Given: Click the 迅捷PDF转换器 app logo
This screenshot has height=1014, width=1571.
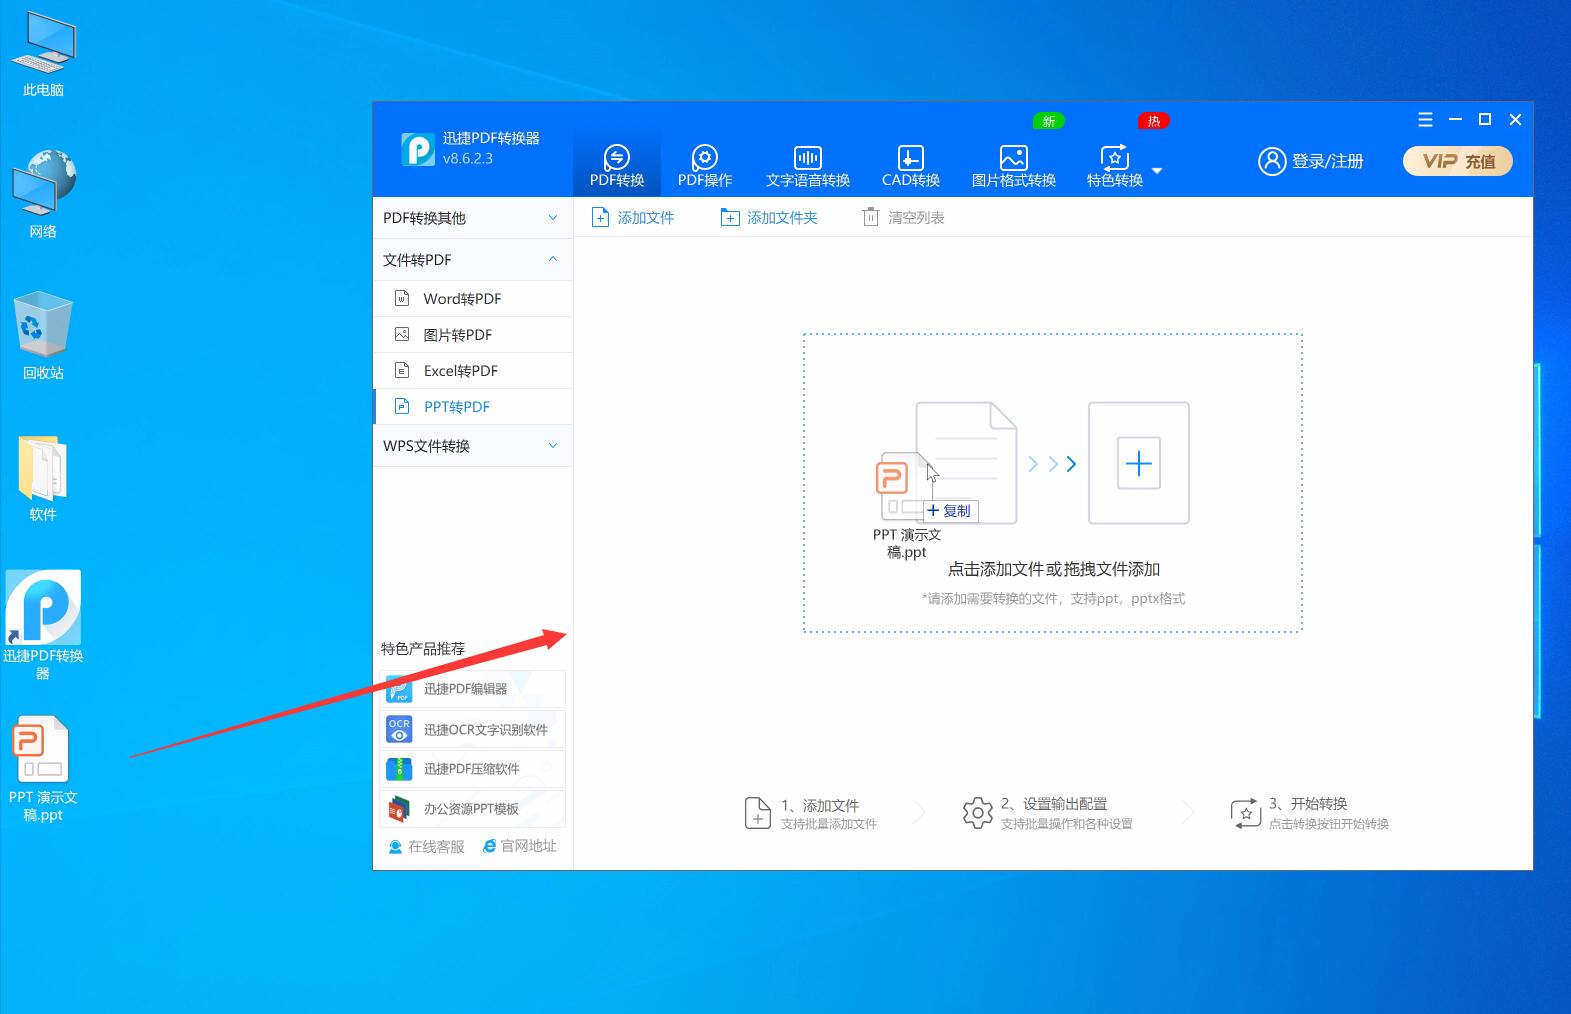Looking at the screenshot, I should 418,149.
